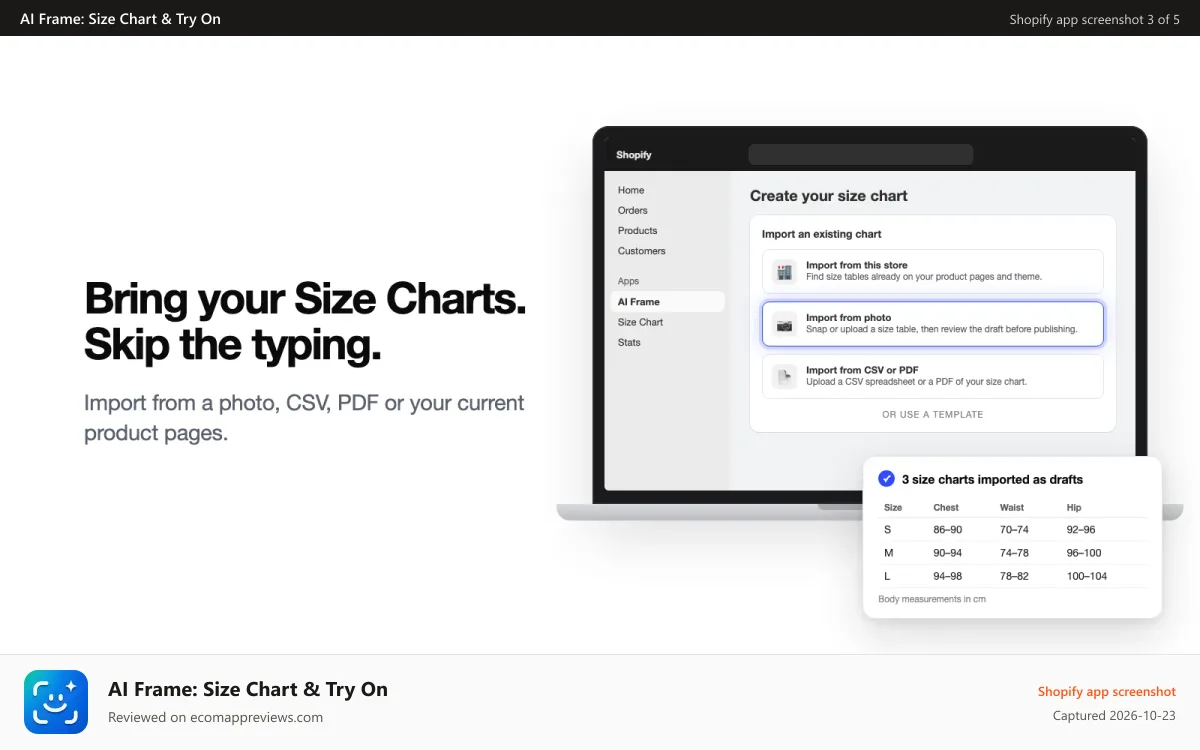Click chest value 94–98

tap(948, 576)
